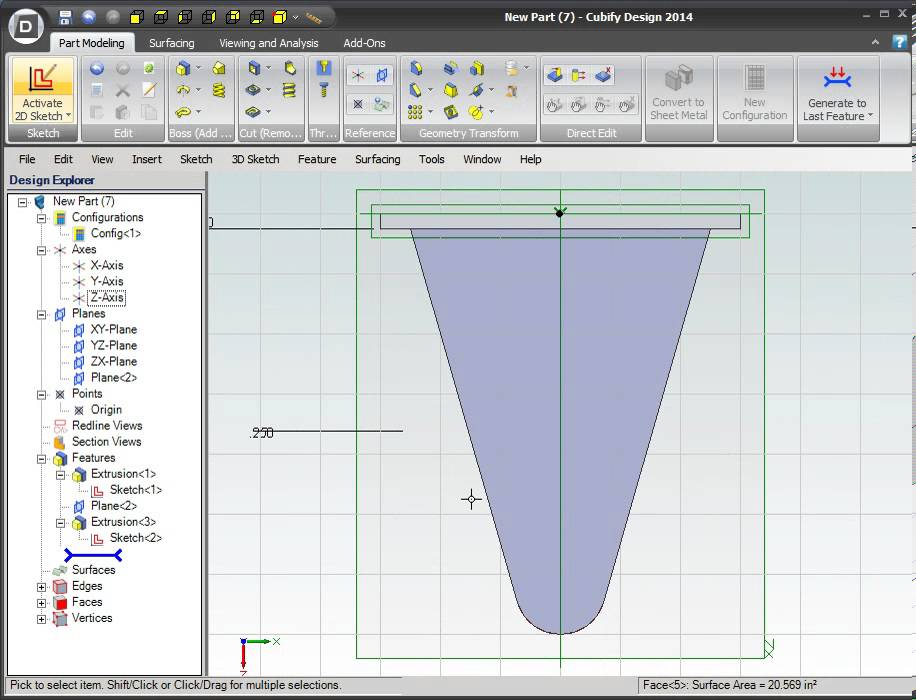Open the Insert menu
Viewport: 916px width, 700px height.
coord(147,159)
